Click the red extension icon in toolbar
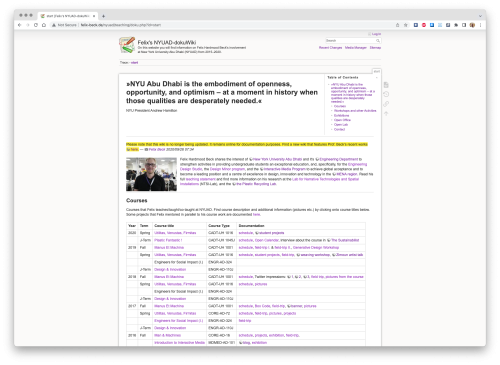500x365 pixels. [424, 25]
